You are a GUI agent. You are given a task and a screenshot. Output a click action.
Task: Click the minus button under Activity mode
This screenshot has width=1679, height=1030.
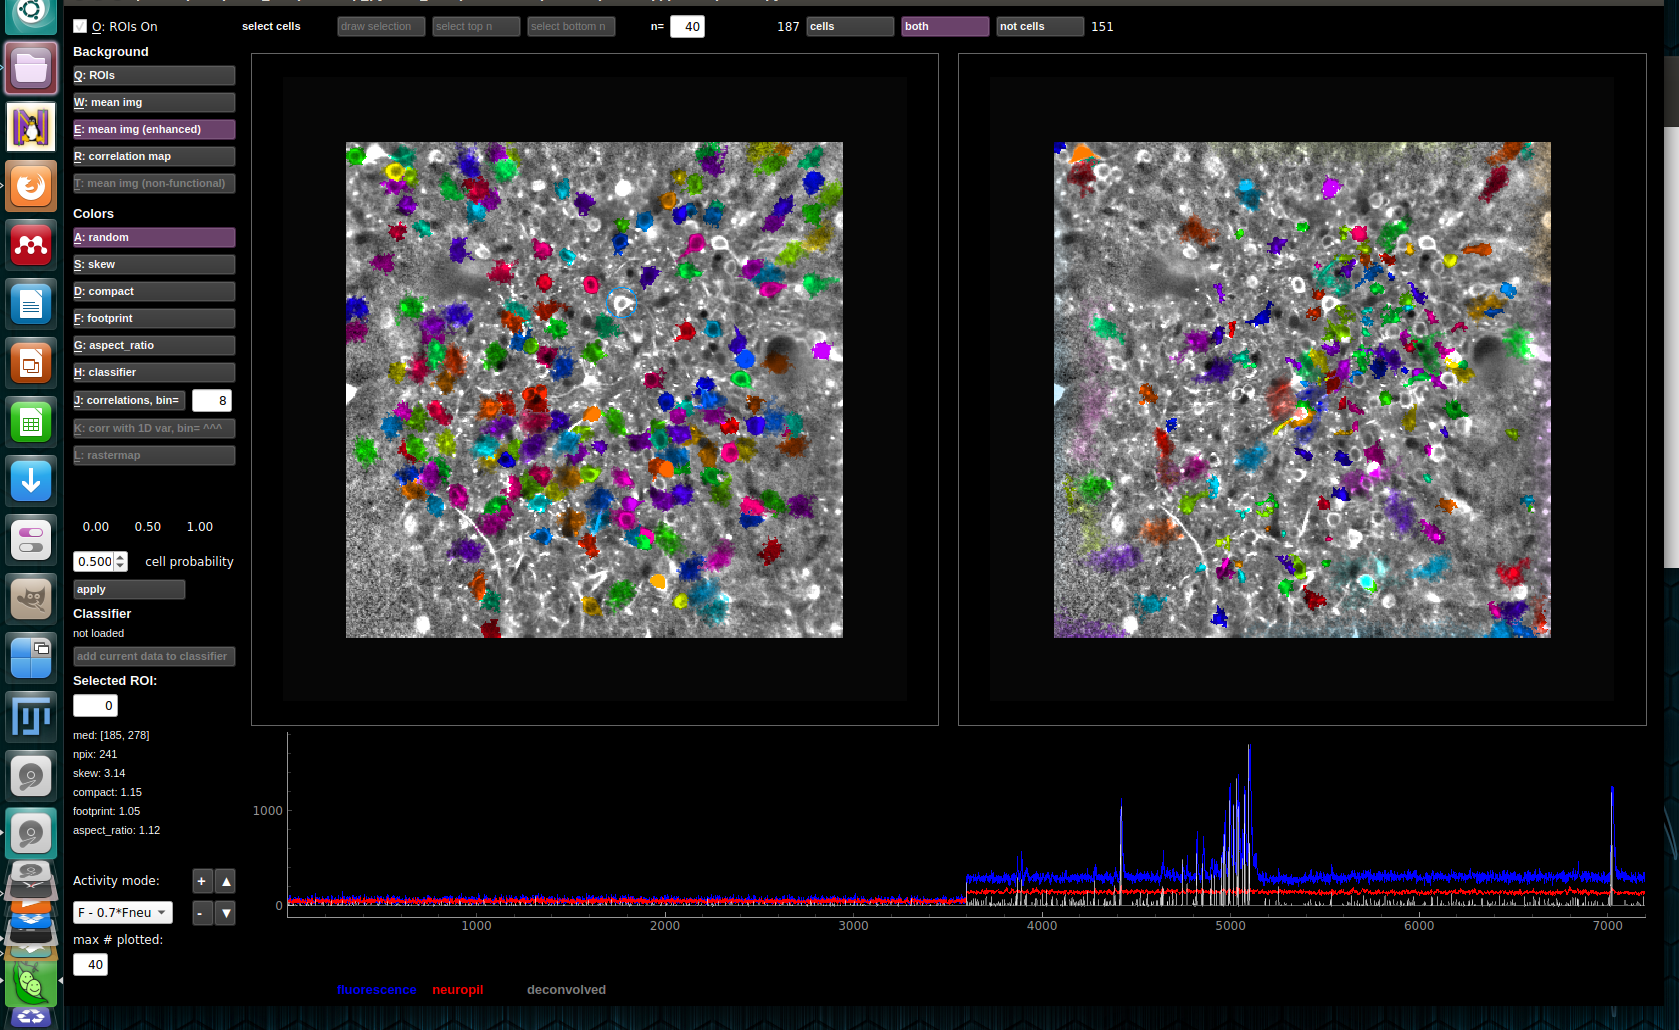coord(201,913)
